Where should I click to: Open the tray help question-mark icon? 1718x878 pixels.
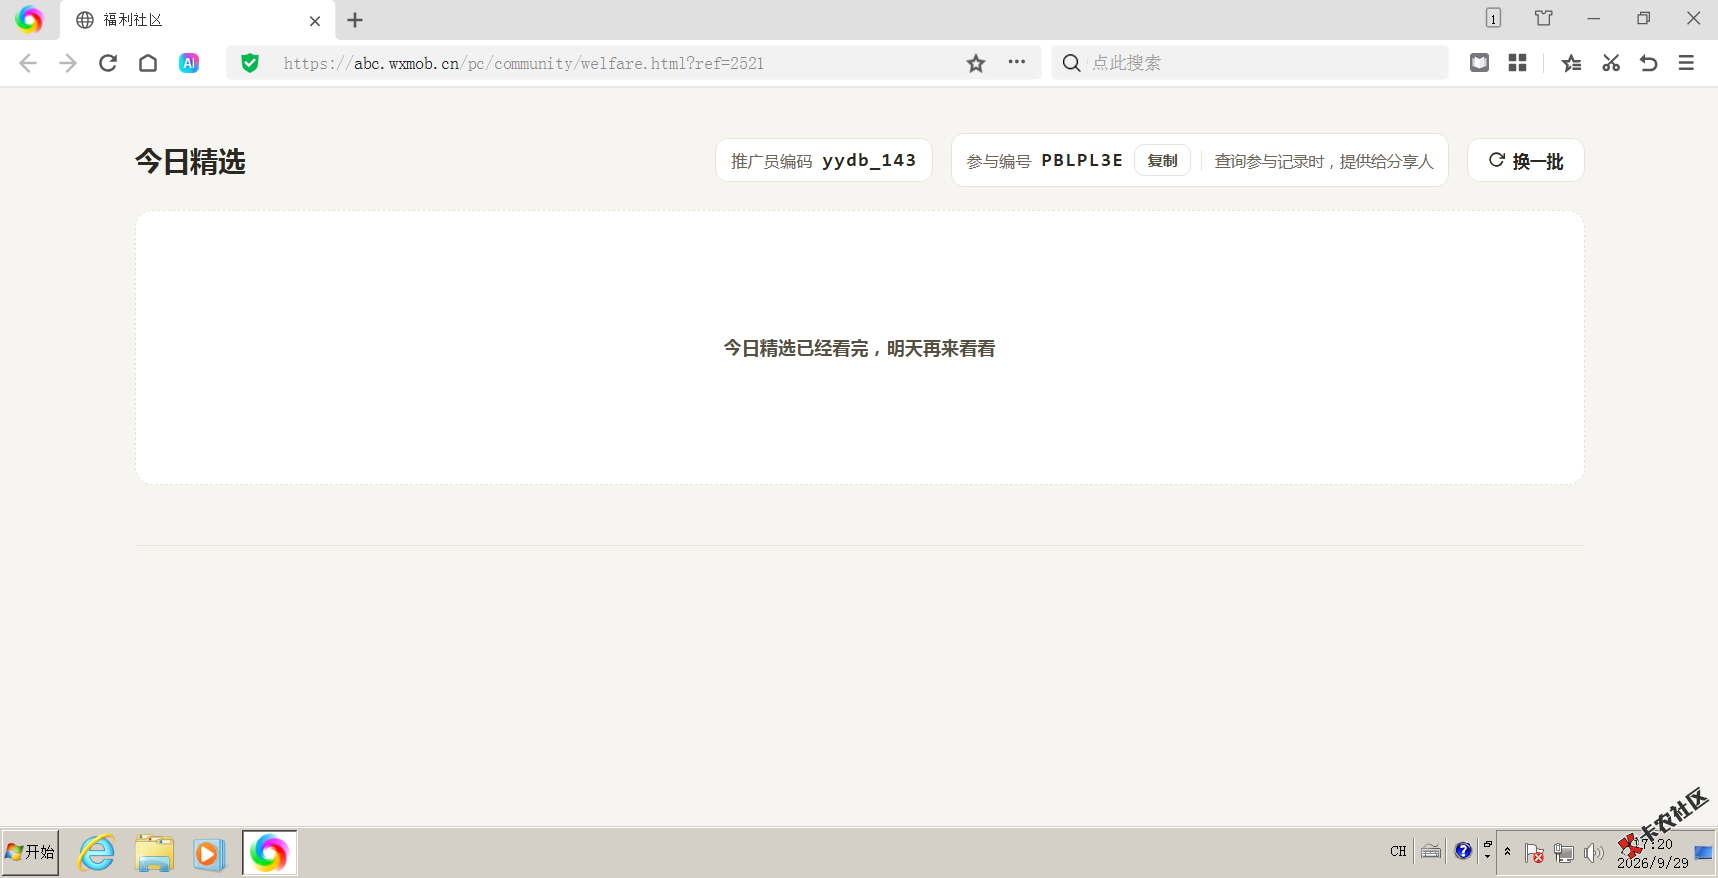pos(1463,851)
